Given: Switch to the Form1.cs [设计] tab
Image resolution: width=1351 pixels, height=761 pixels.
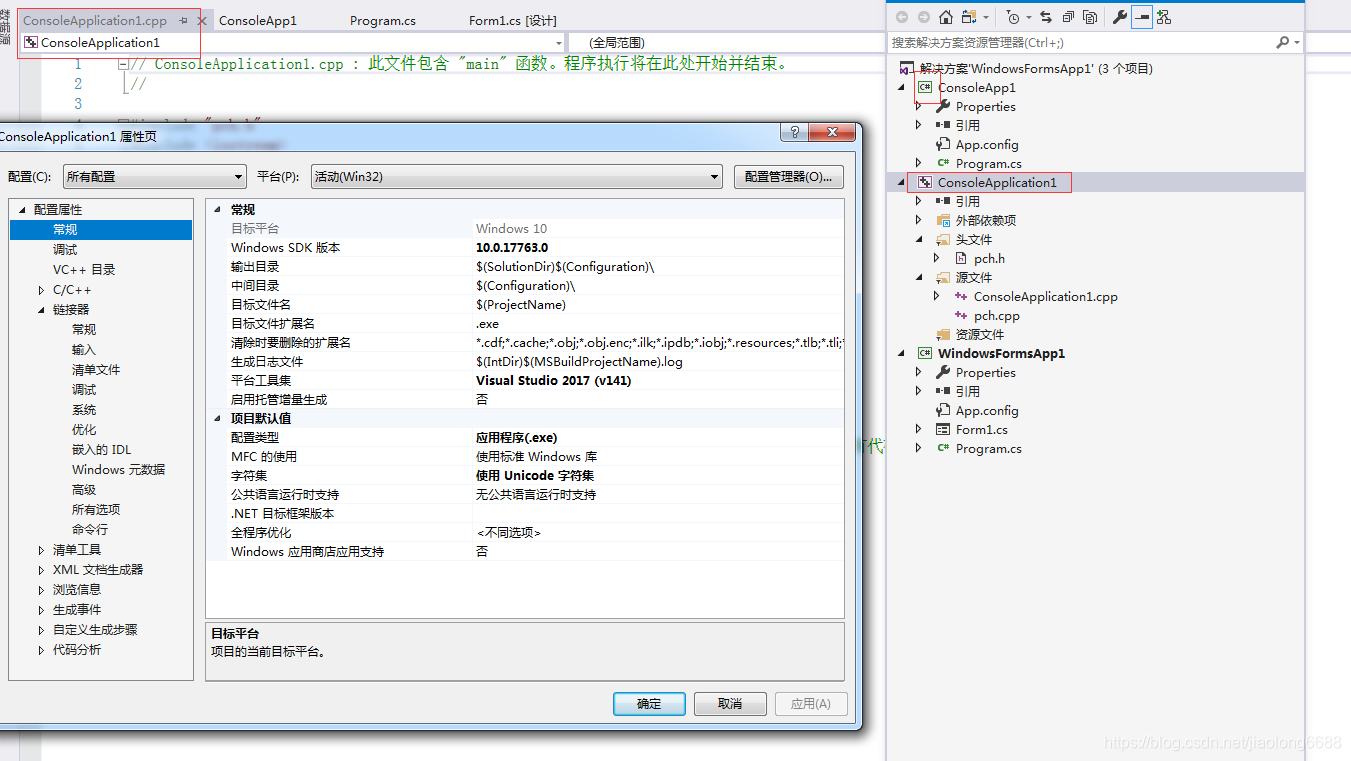Looking at the screenshot, I should tap(513, 20).
